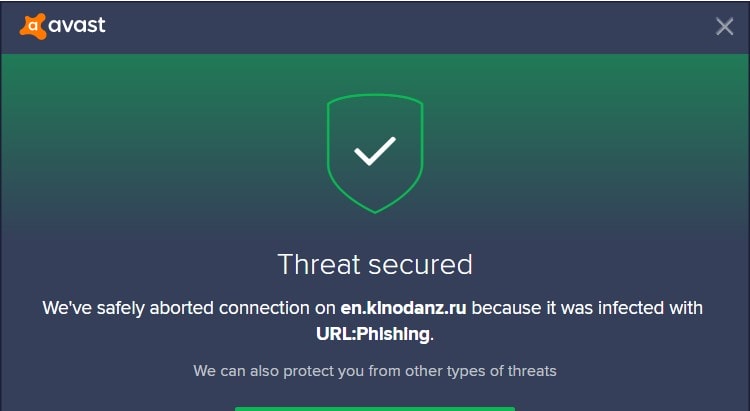Image resolution: width=750 pixels, height=411 pixels.
Task: Click the green button at the bottom
Action: pos(375,409)
